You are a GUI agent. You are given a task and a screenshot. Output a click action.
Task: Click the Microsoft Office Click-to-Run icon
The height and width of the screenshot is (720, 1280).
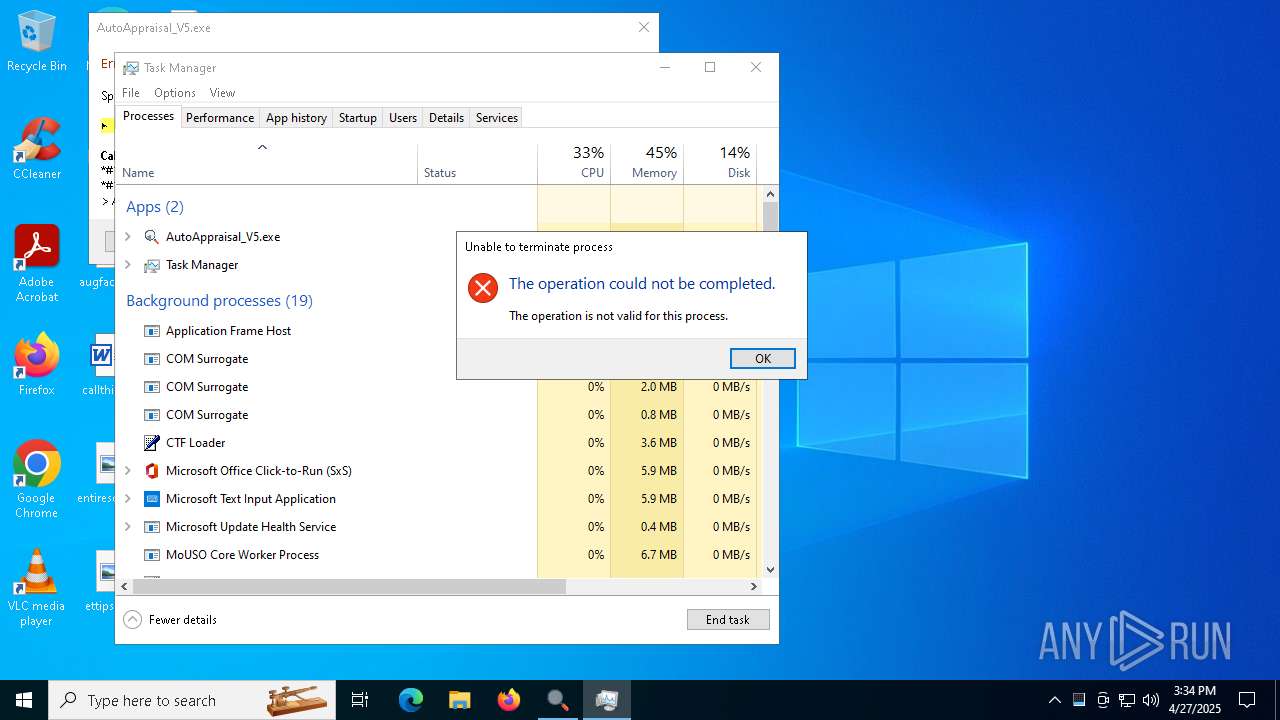pos(152,471)
